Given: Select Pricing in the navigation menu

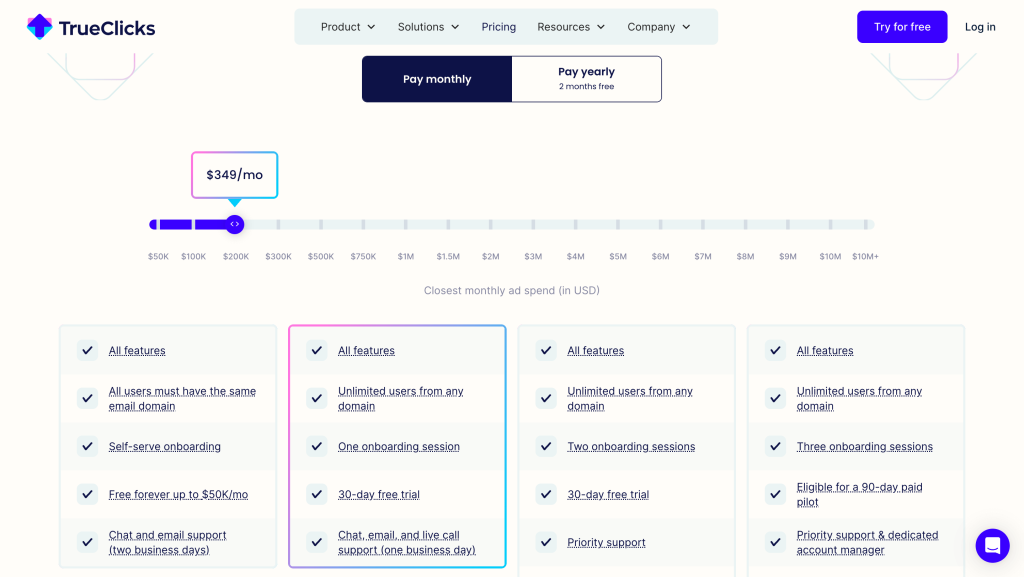Looking at the screenshot, I should 498,27.
